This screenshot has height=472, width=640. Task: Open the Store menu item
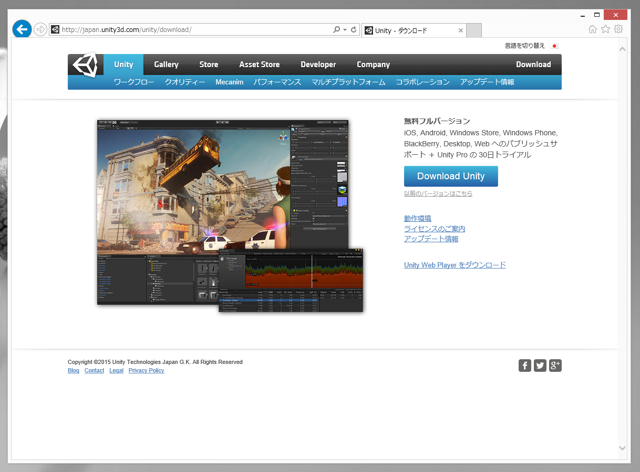209,65
